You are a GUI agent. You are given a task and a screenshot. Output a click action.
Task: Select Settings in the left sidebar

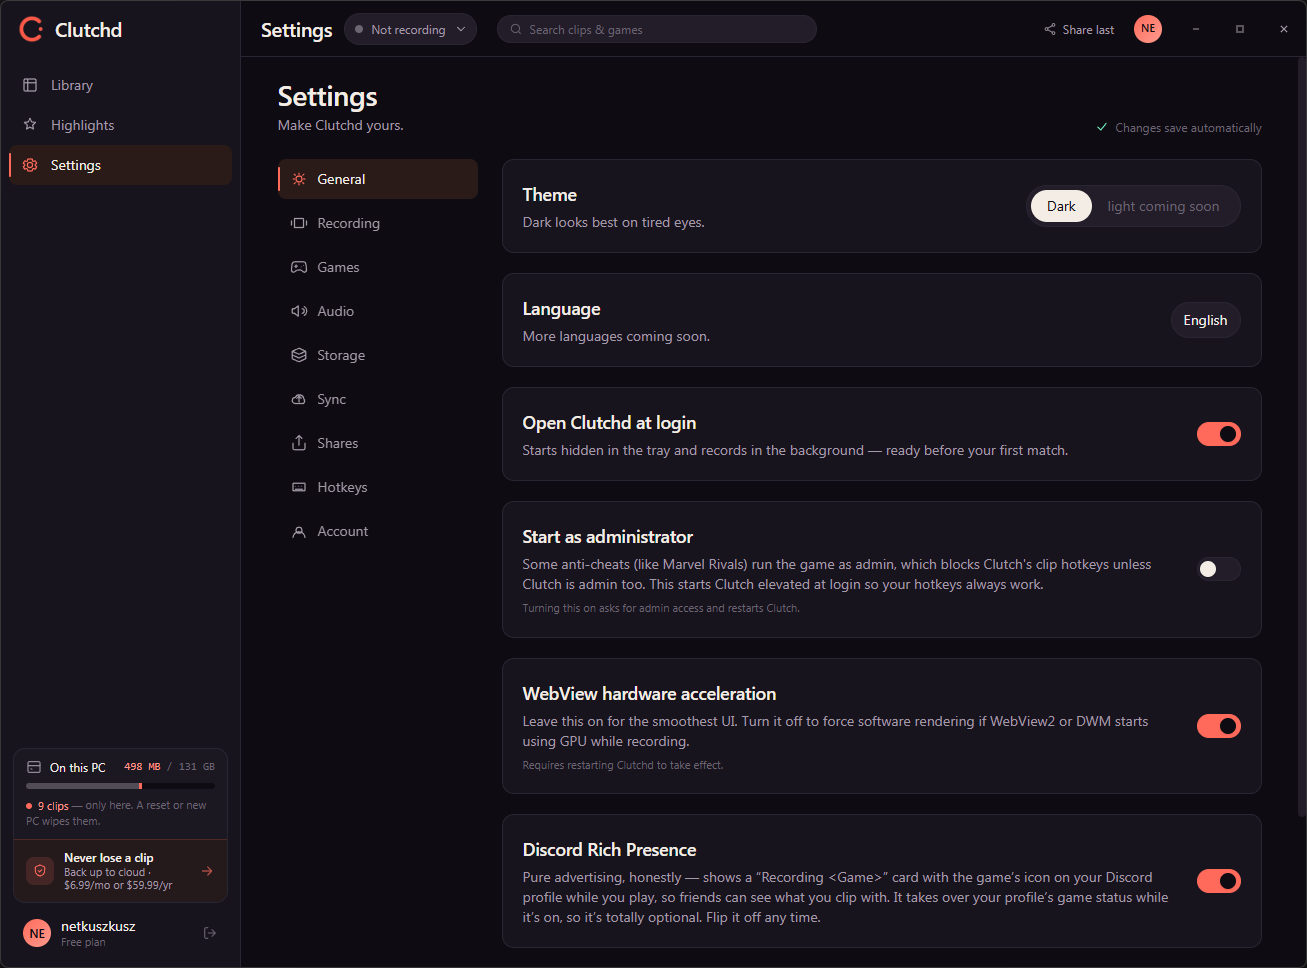[120, 165]
